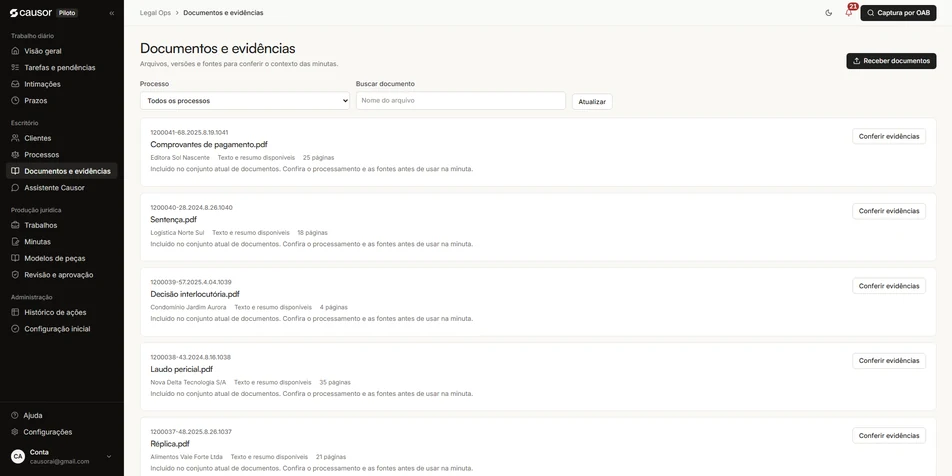
Task: Click the Buscar documento input field
Action: point(461,101)
